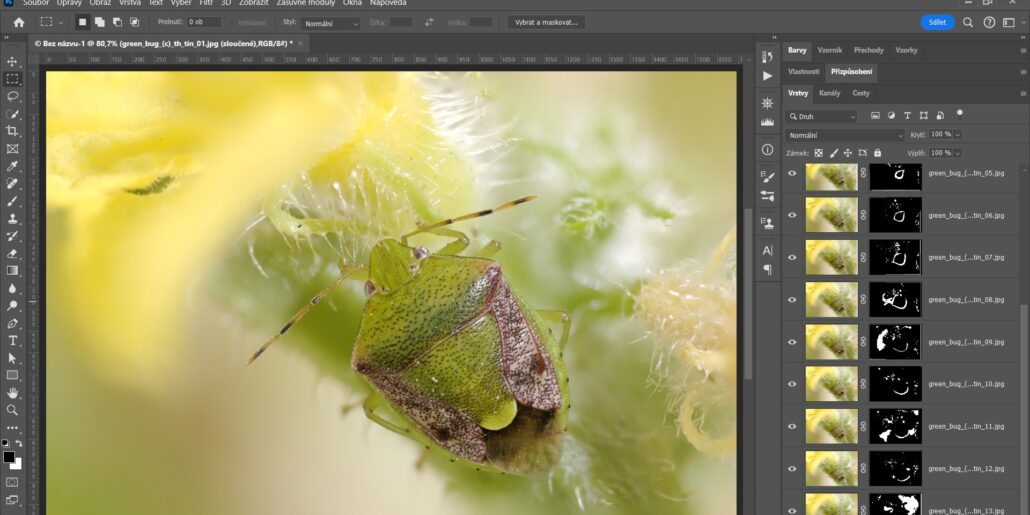This screenshot has width=1030, height=515.
Task: Toggle layer filtering on/off switch
Action: coord(959,114)
